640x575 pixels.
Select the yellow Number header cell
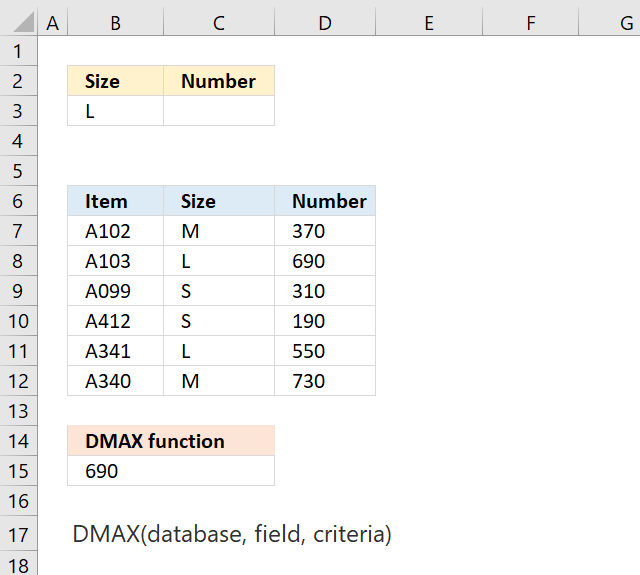[x=219, y=81]
